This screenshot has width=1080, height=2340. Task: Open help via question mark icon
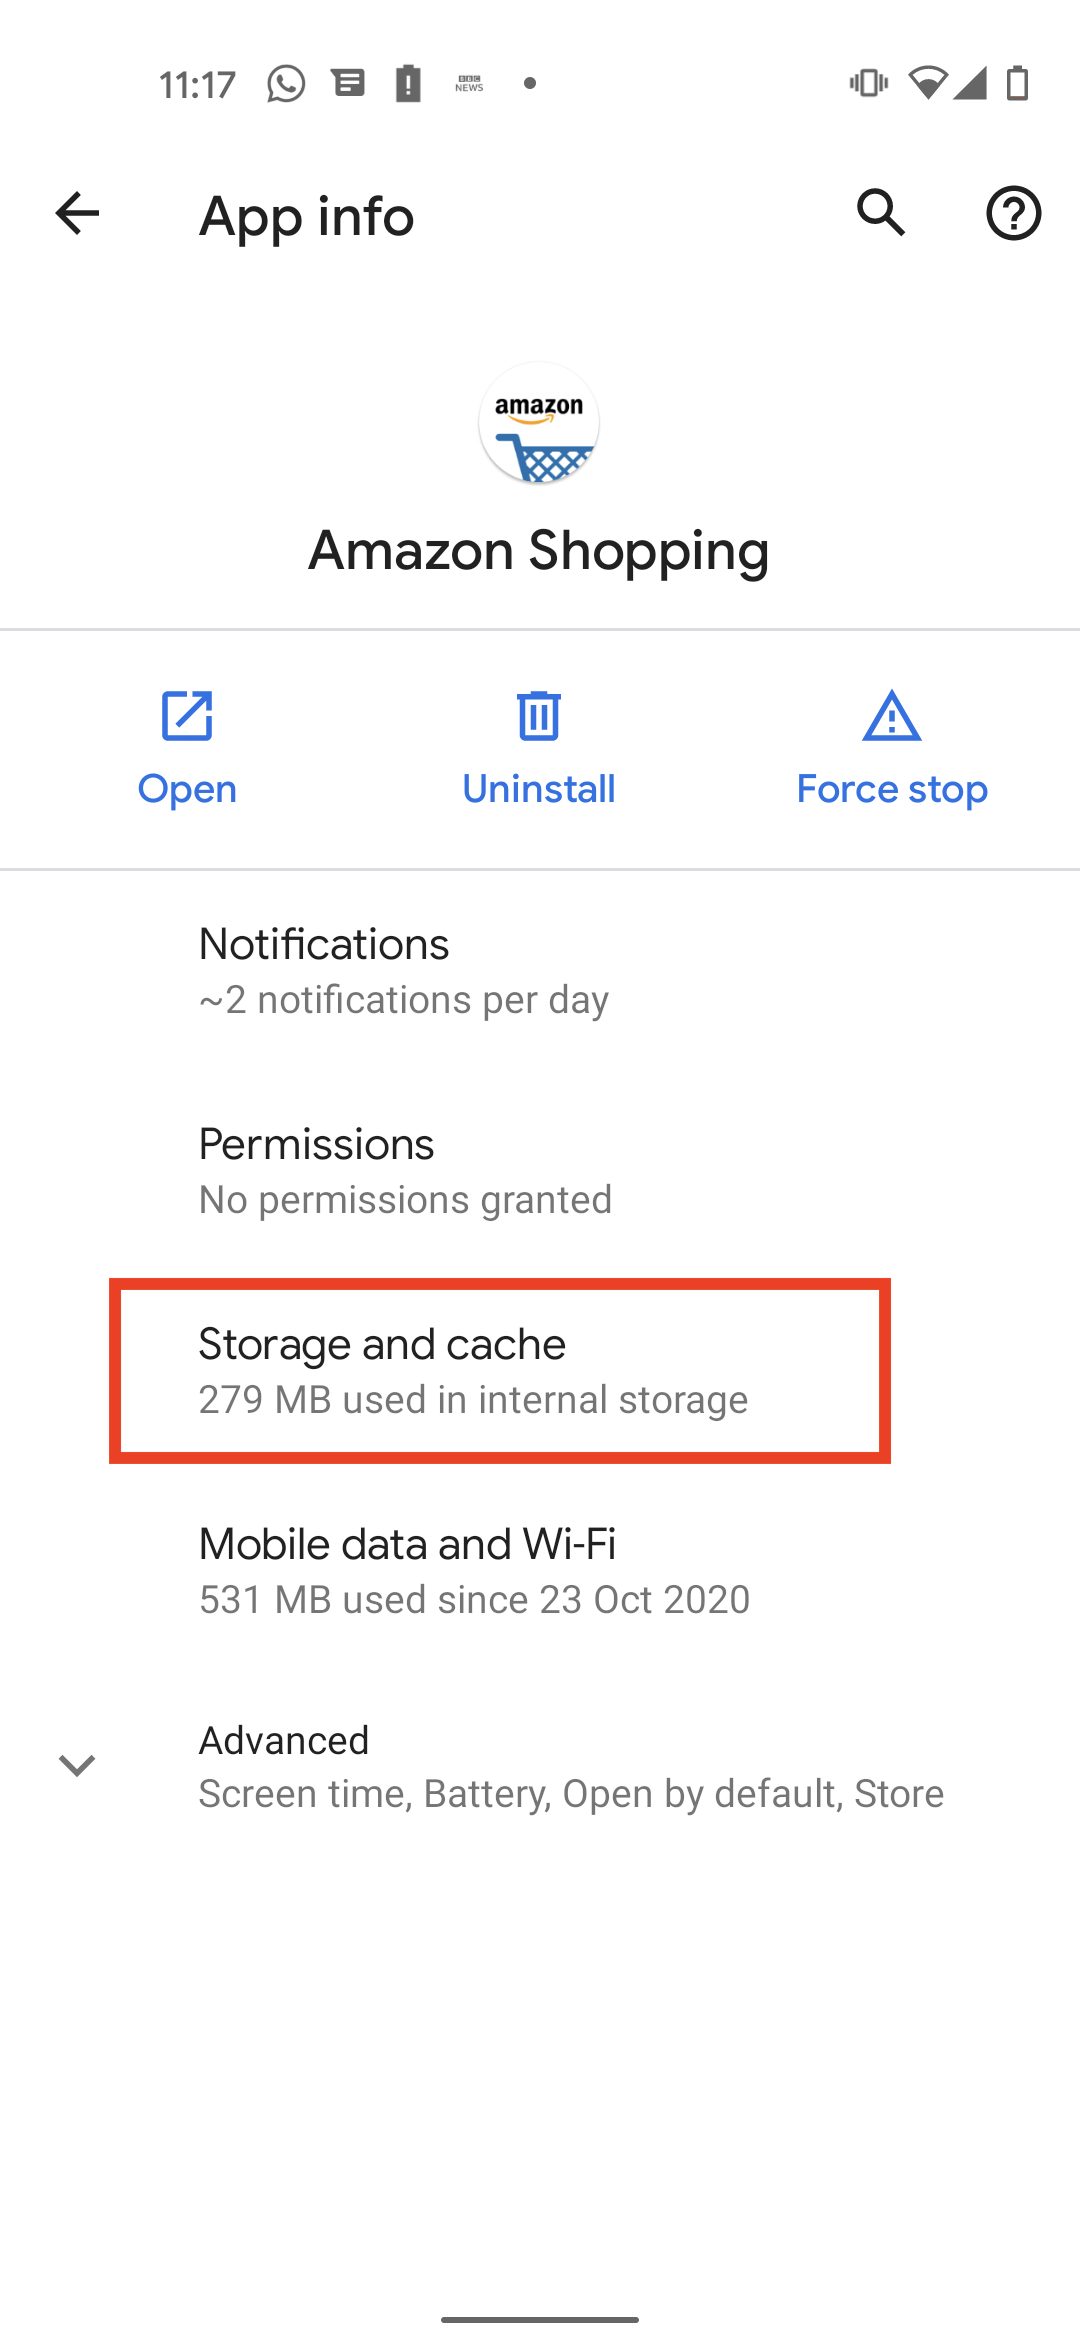[x=1013, y=213]
